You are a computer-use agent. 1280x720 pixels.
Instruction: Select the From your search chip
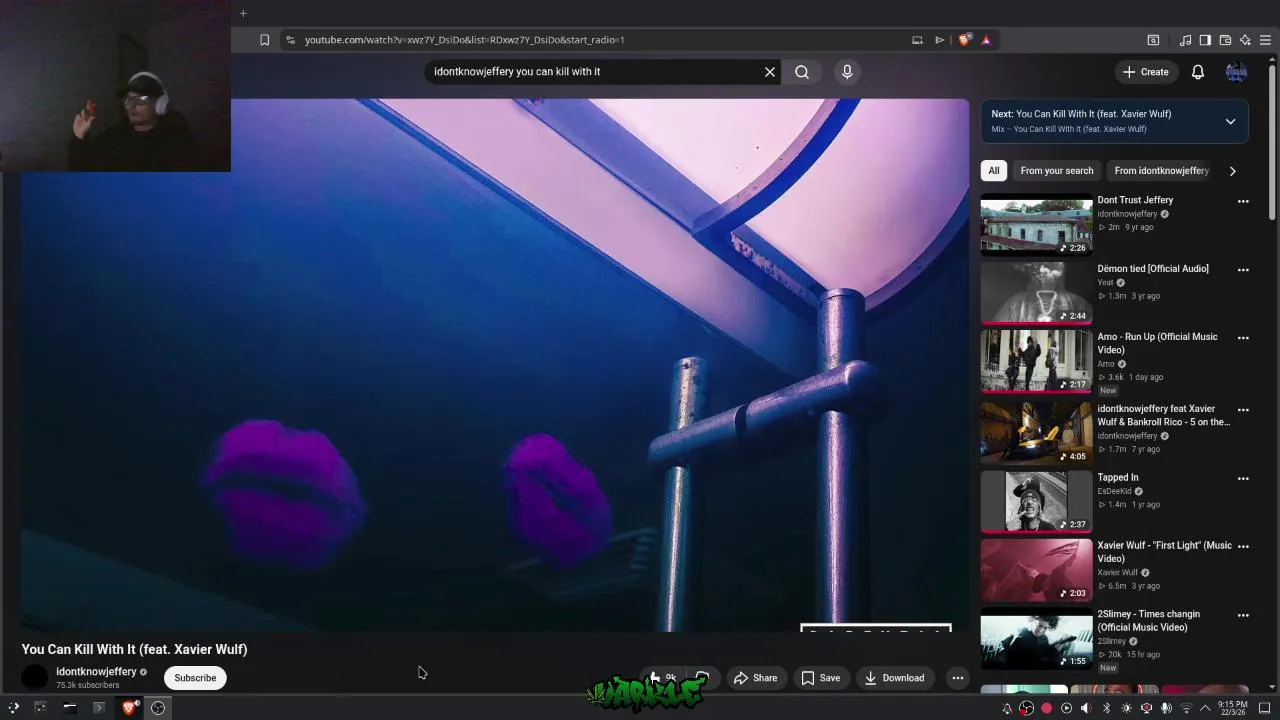(1057, 171)
